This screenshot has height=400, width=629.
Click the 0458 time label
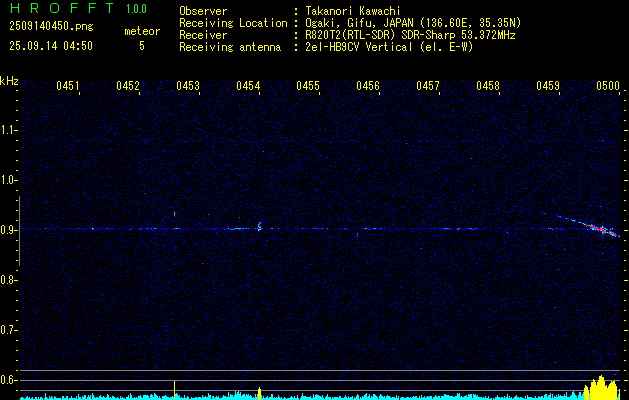(x=488, y=87)
